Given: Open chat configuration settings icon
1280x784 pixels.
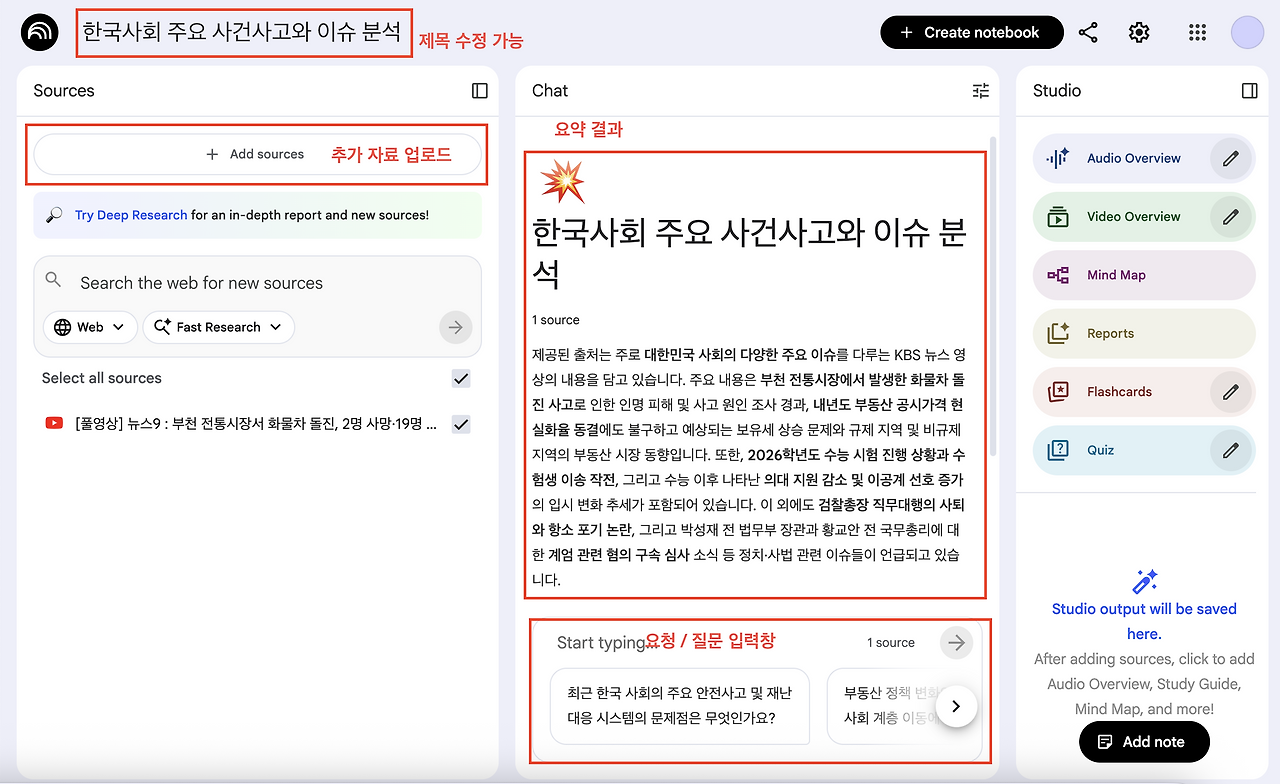Looking at the screenshot, I should pos(980,91).
